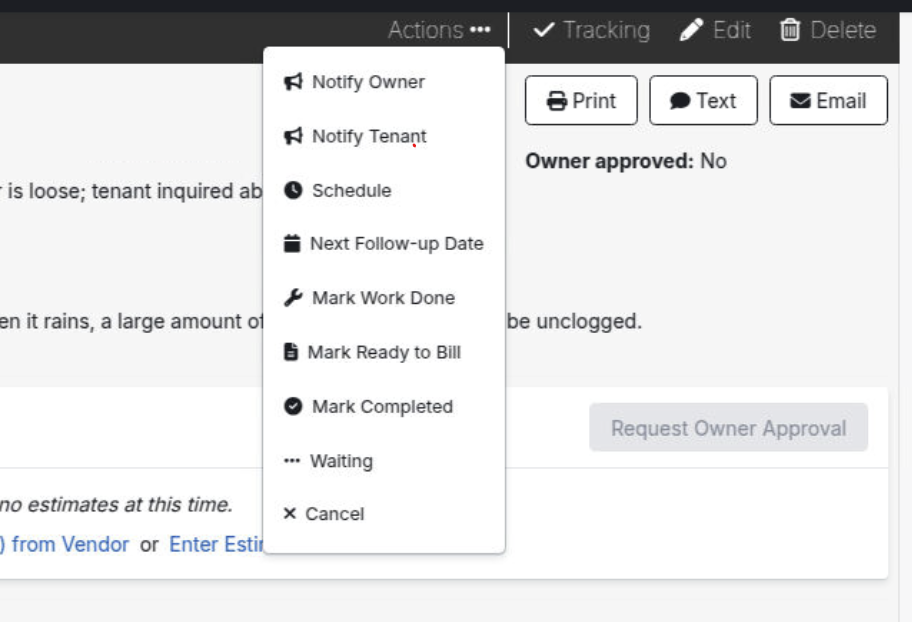Click the 'Owner approved: No' text
This screenshot has height=622, width=912.
[626, 161]
